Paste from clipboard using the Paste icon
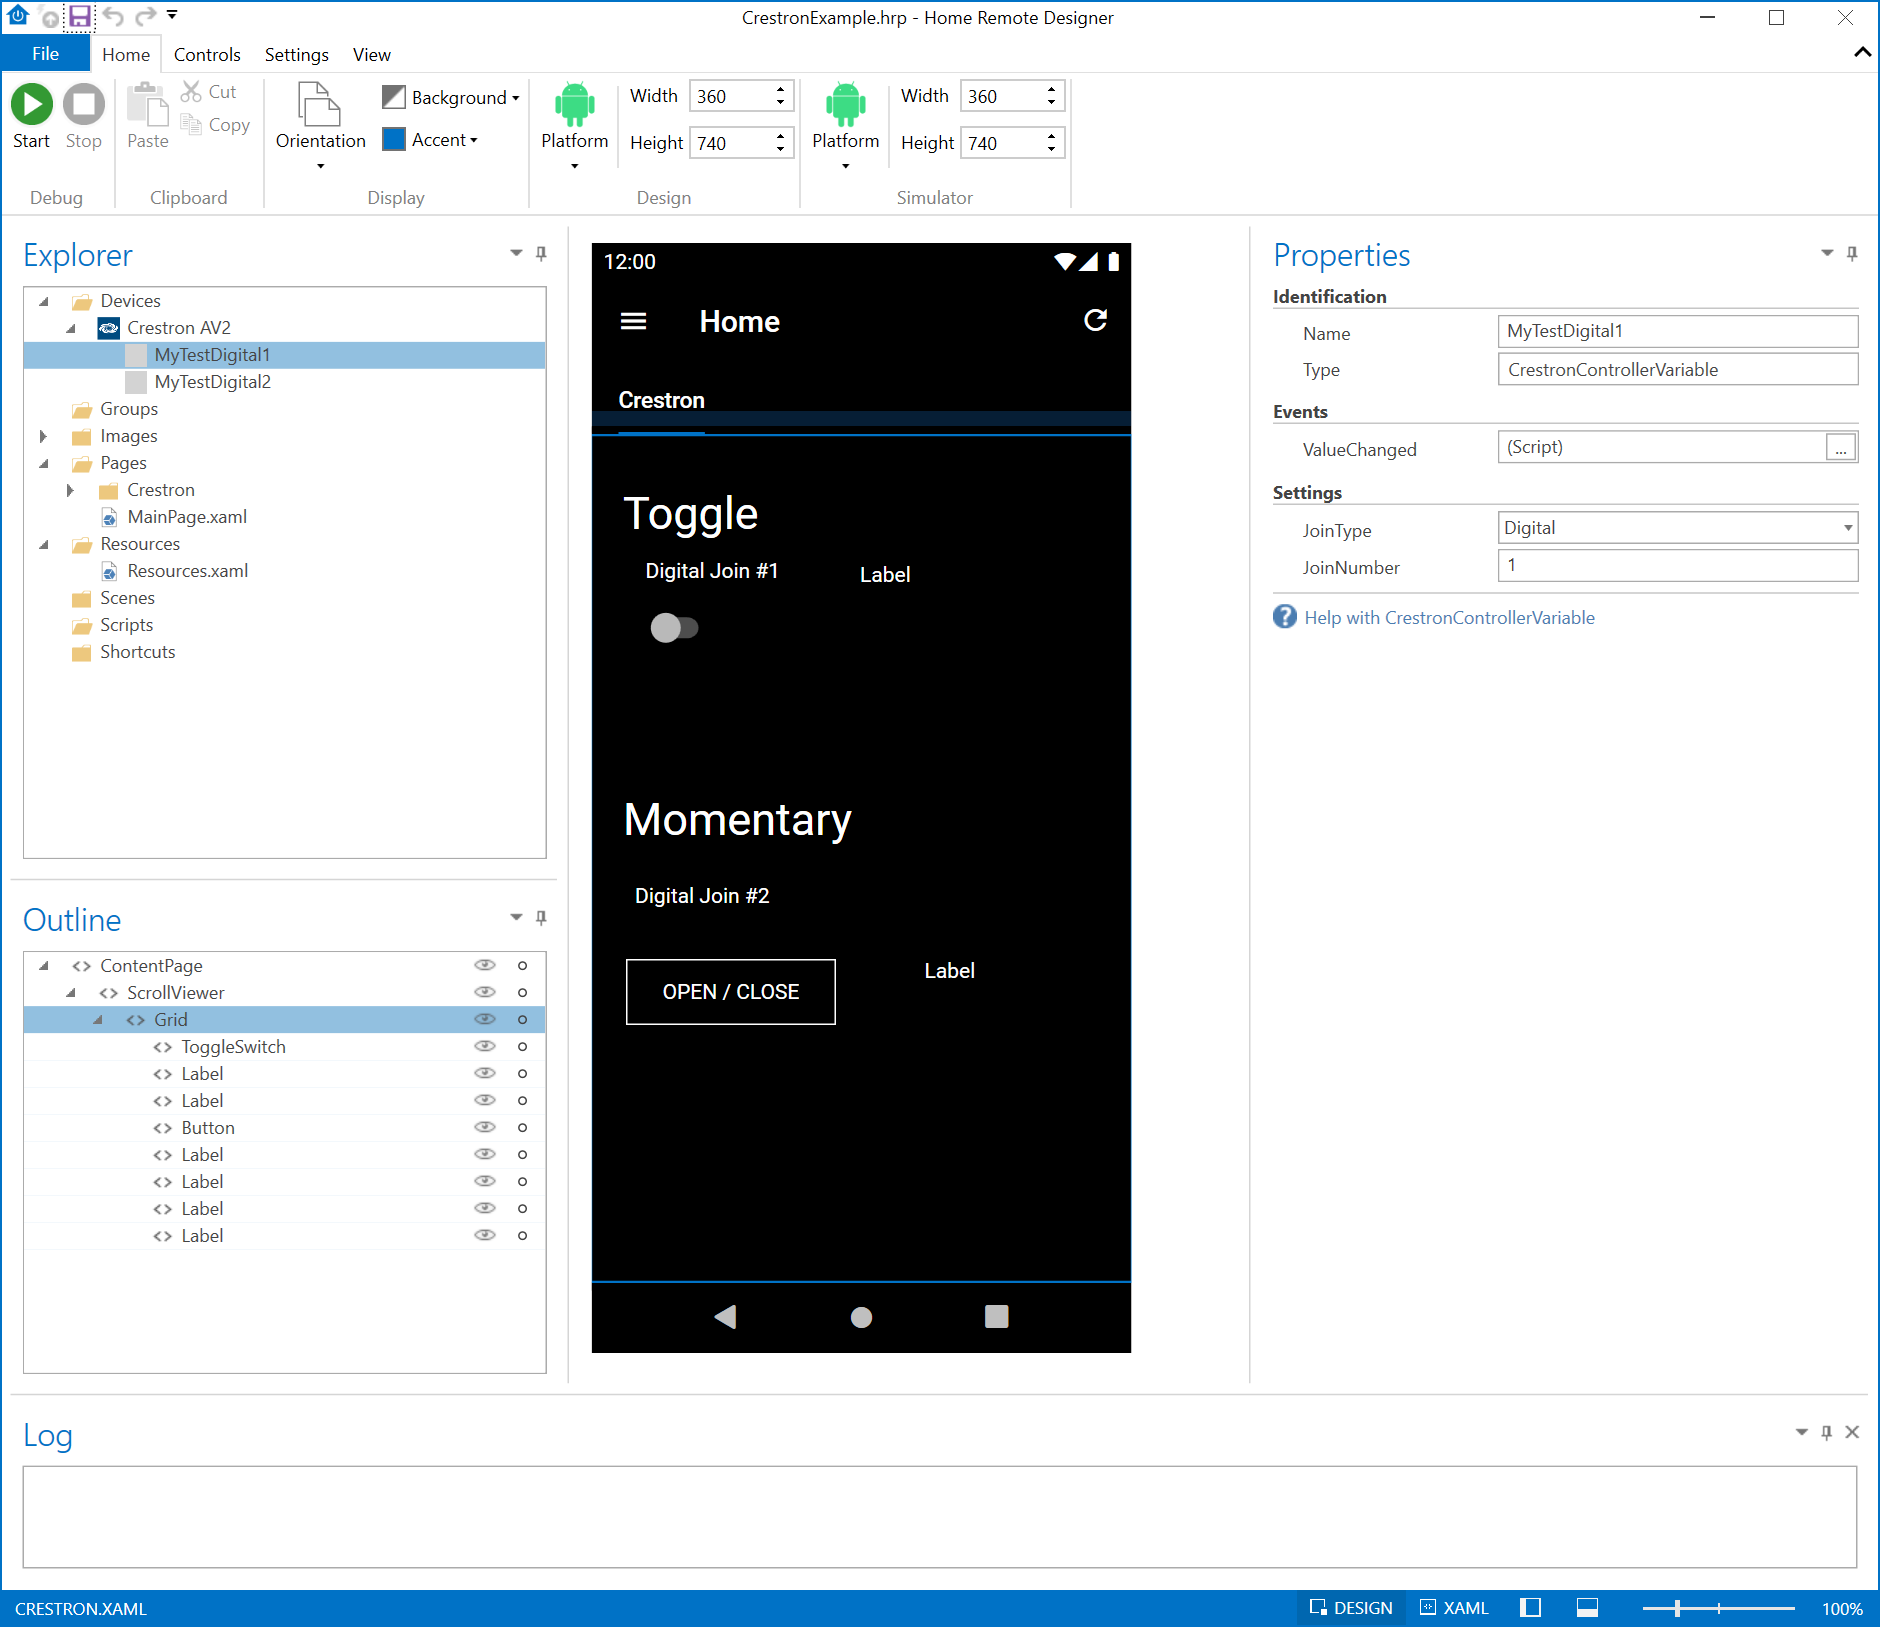 click(x=148, y=104)
